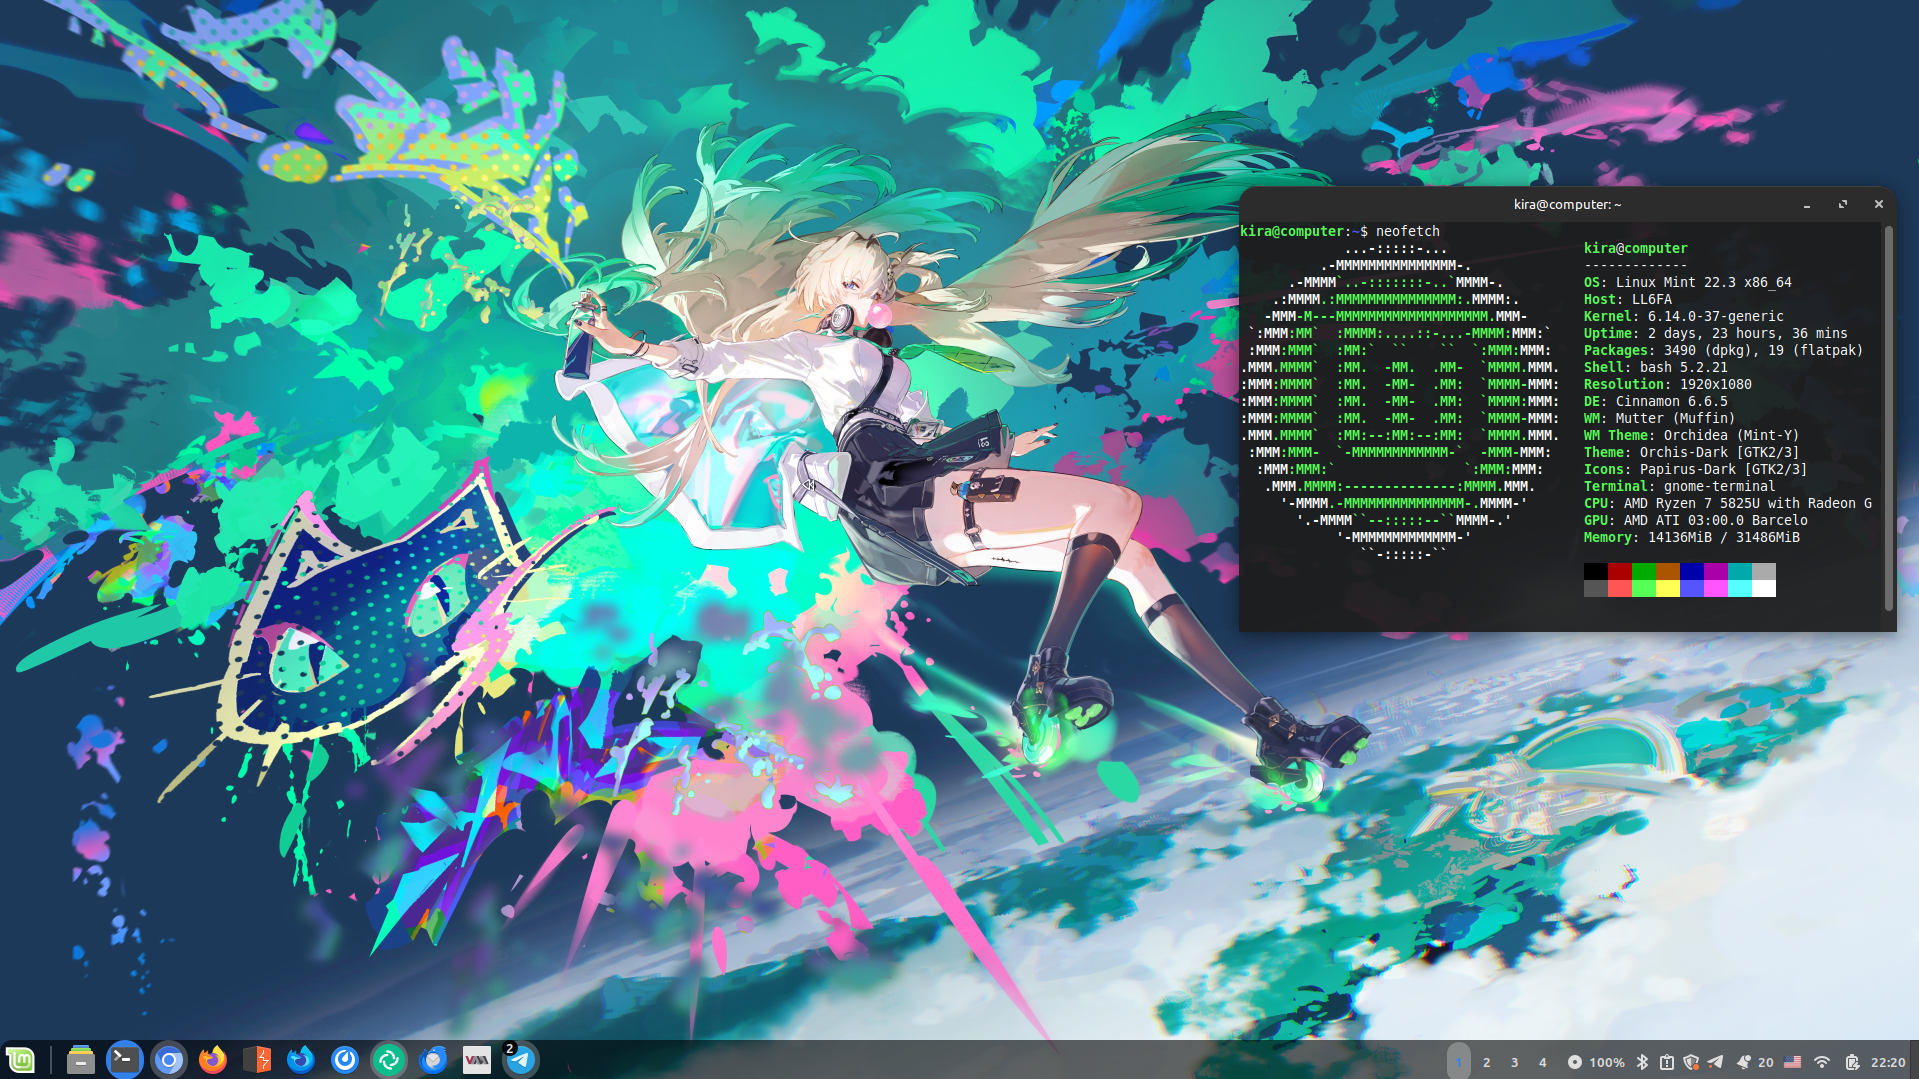1919x1079 pixels.
Task: Launch the Chromium browser from the panel
Action: (169, 1060)
